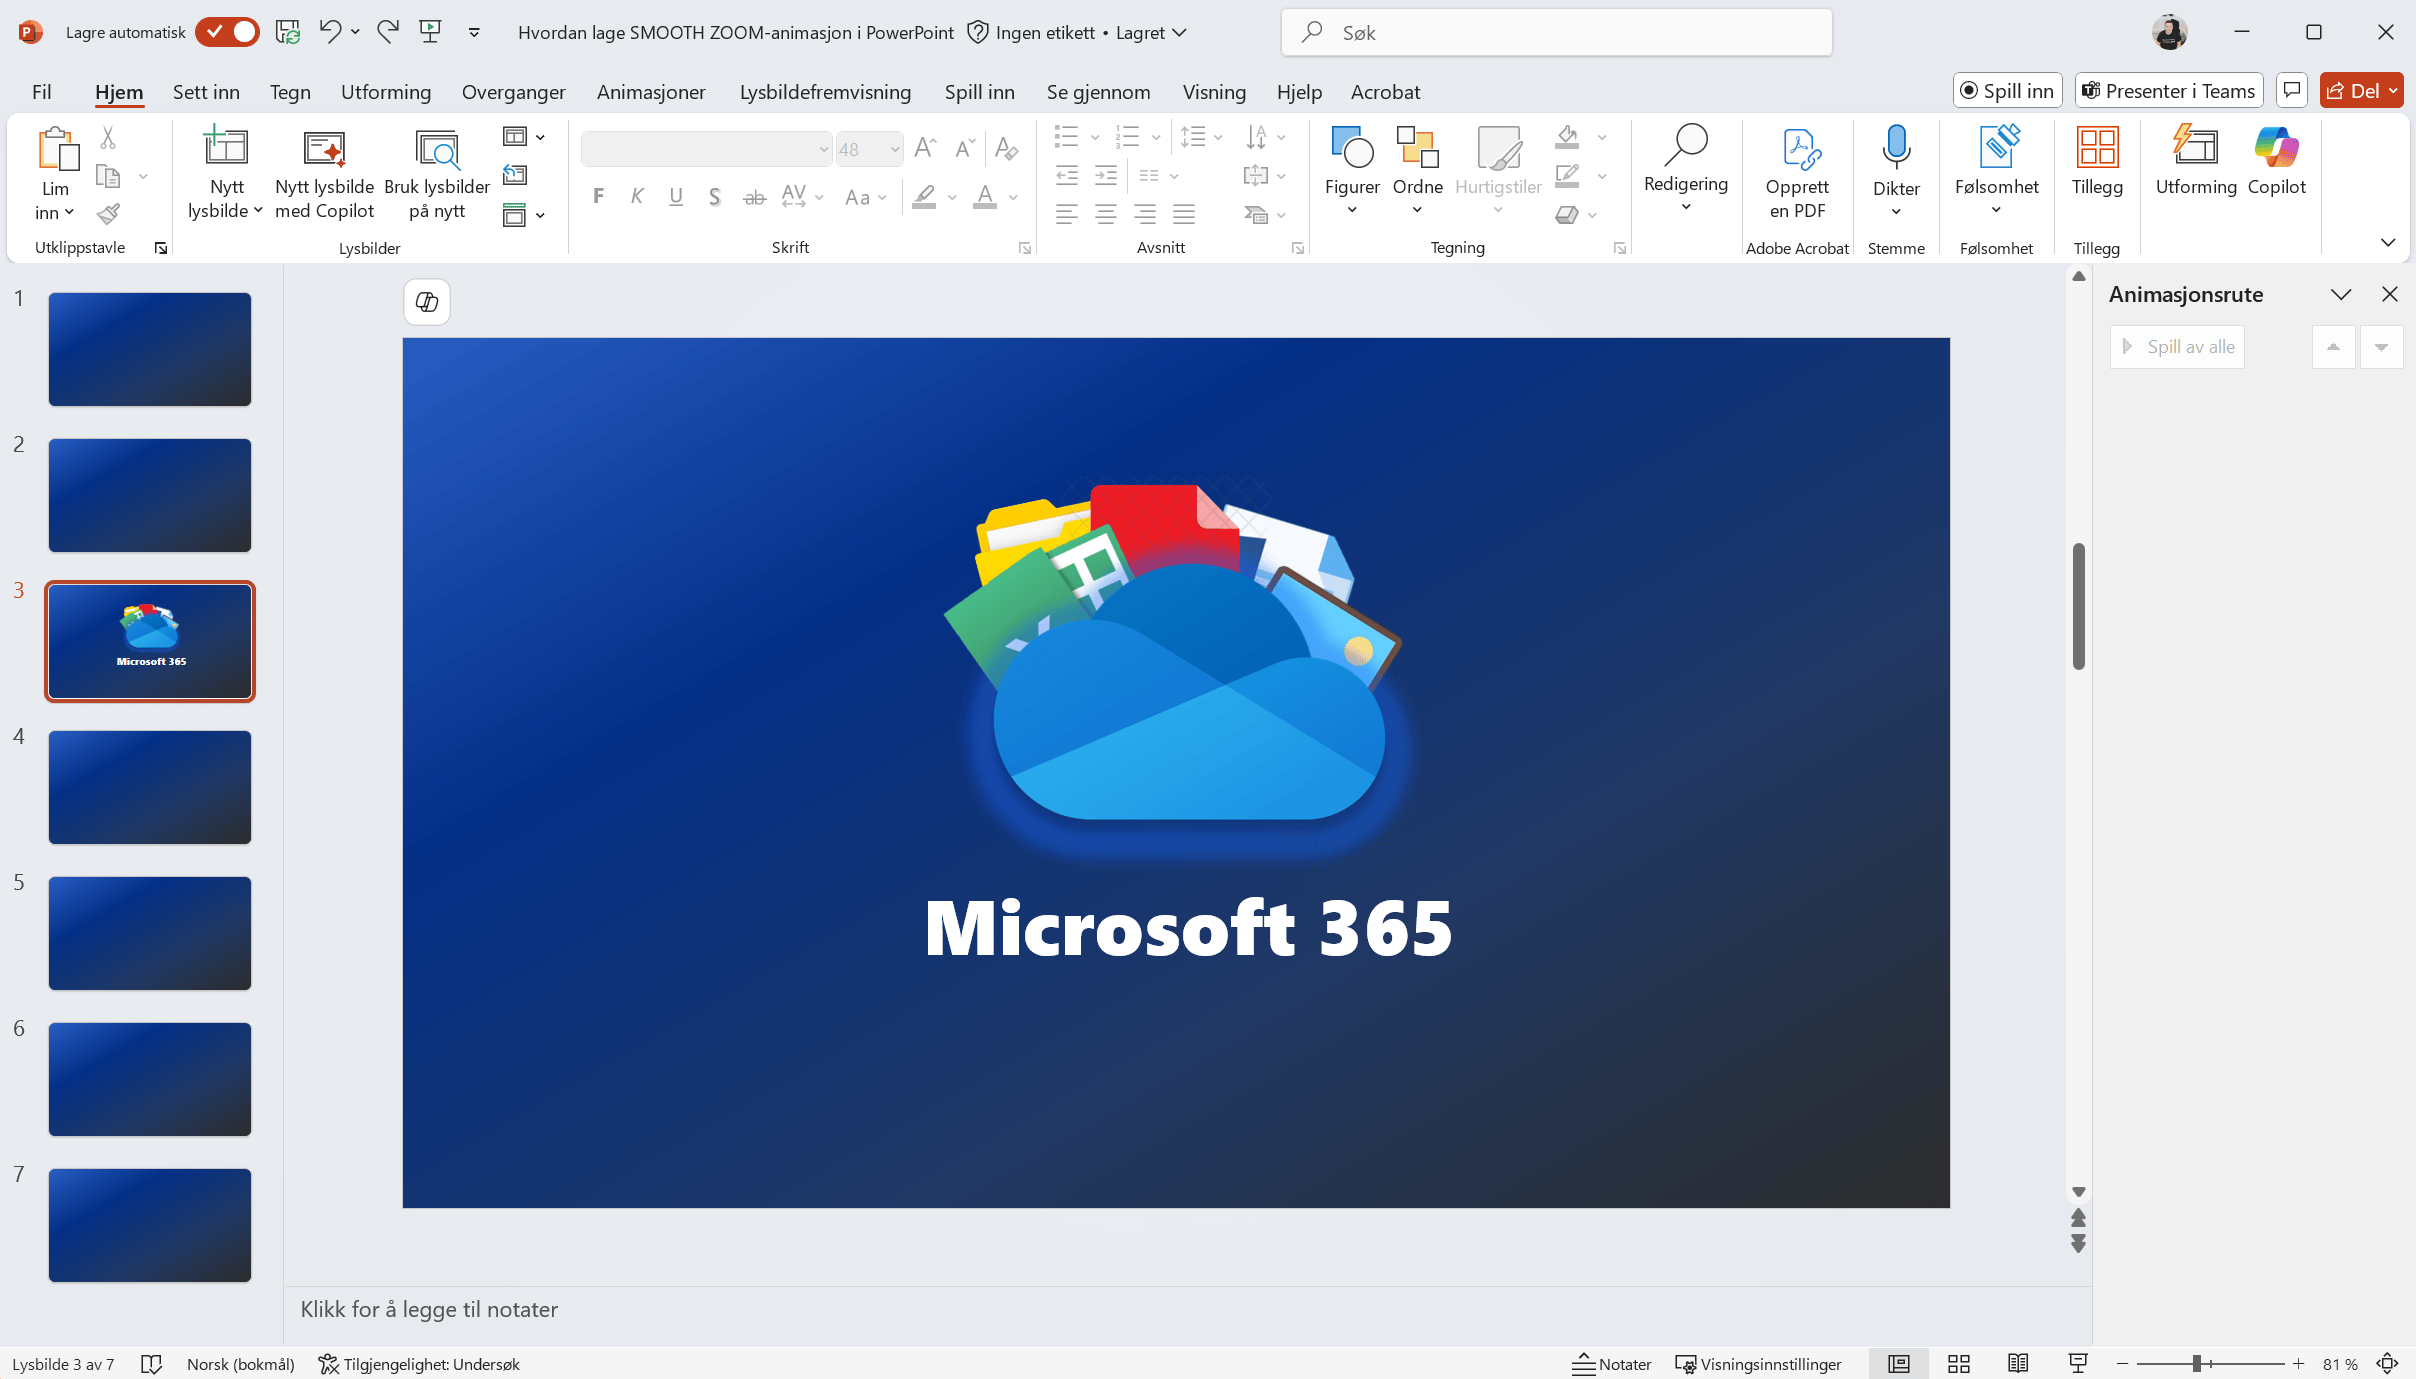Image resolution: width=2416 pixels, height=1379 pixels.
Task: Toggle italic K formatting
Action: coord(636,196)
